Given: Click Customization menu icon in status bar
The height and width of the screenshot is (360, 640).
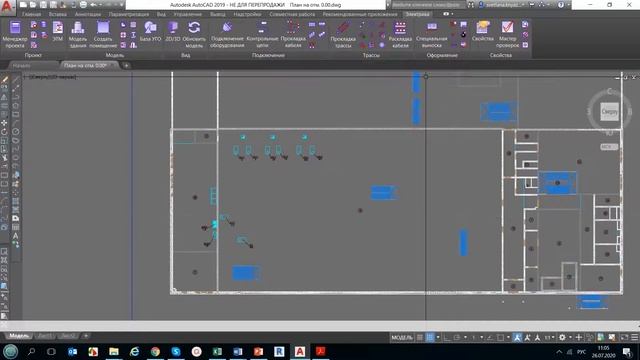Looking at the screenshot, I should tap(634, 337).
